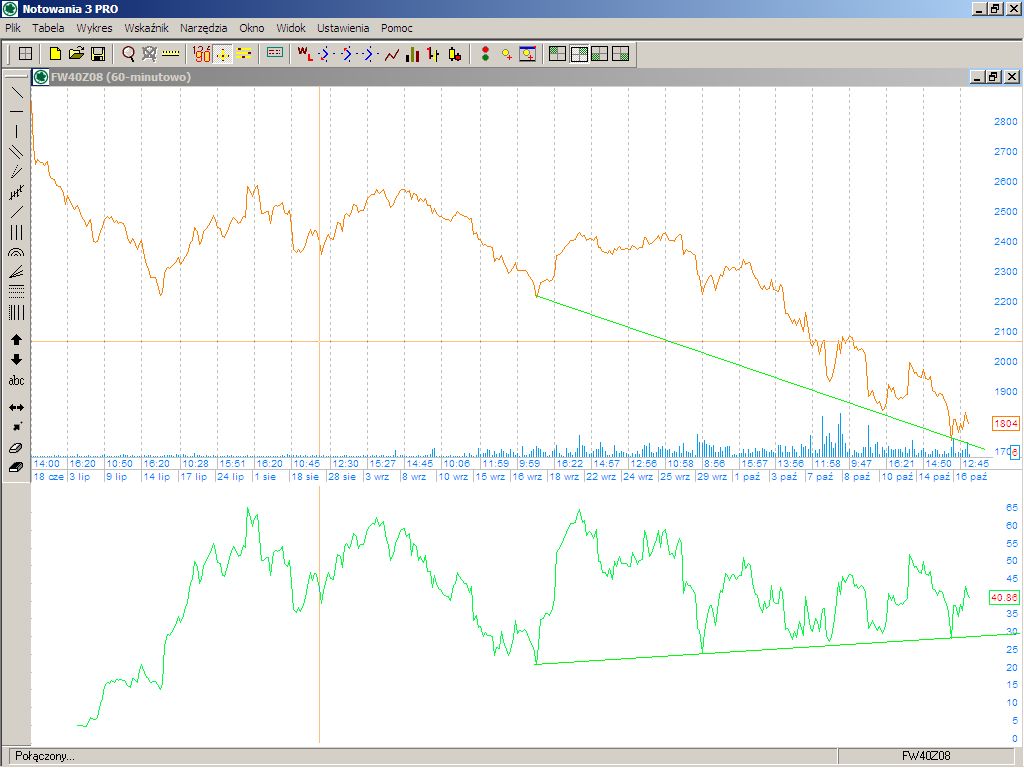This screenshot has height=768, width=1024.
Task: Select the solid fan lines tool
Action: pos(16,272)
